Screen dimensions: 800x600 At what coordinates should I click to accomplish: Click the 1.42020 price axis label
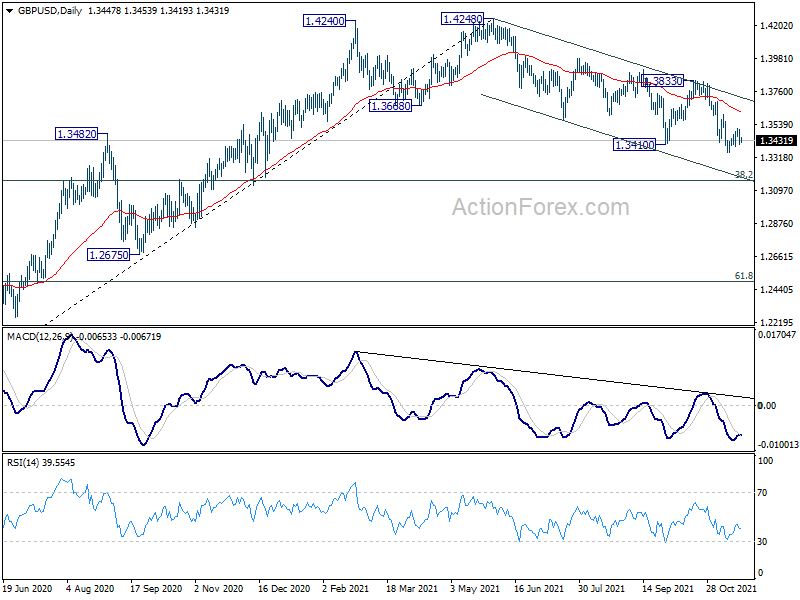[x=777, y=26]
